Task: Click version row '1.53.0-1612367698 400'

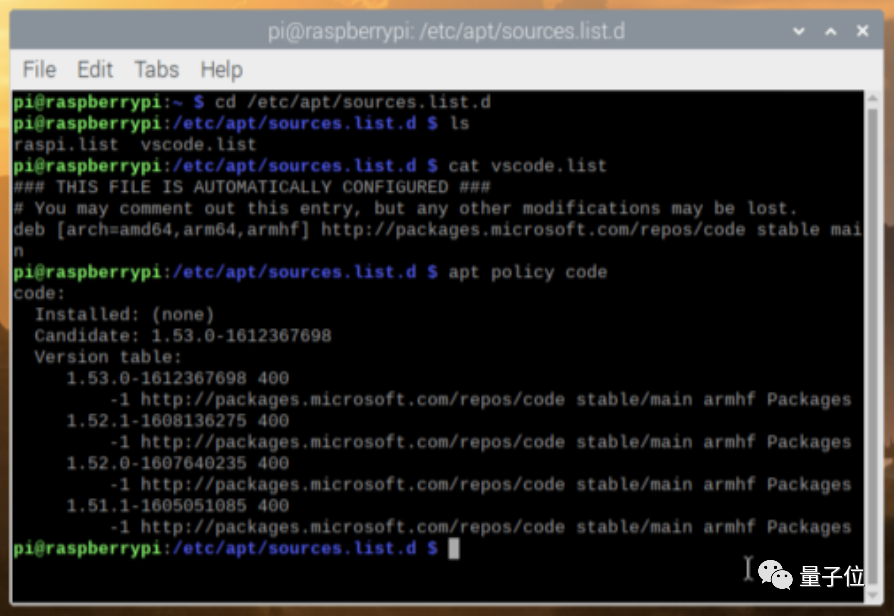Action: tap(177, 378)
